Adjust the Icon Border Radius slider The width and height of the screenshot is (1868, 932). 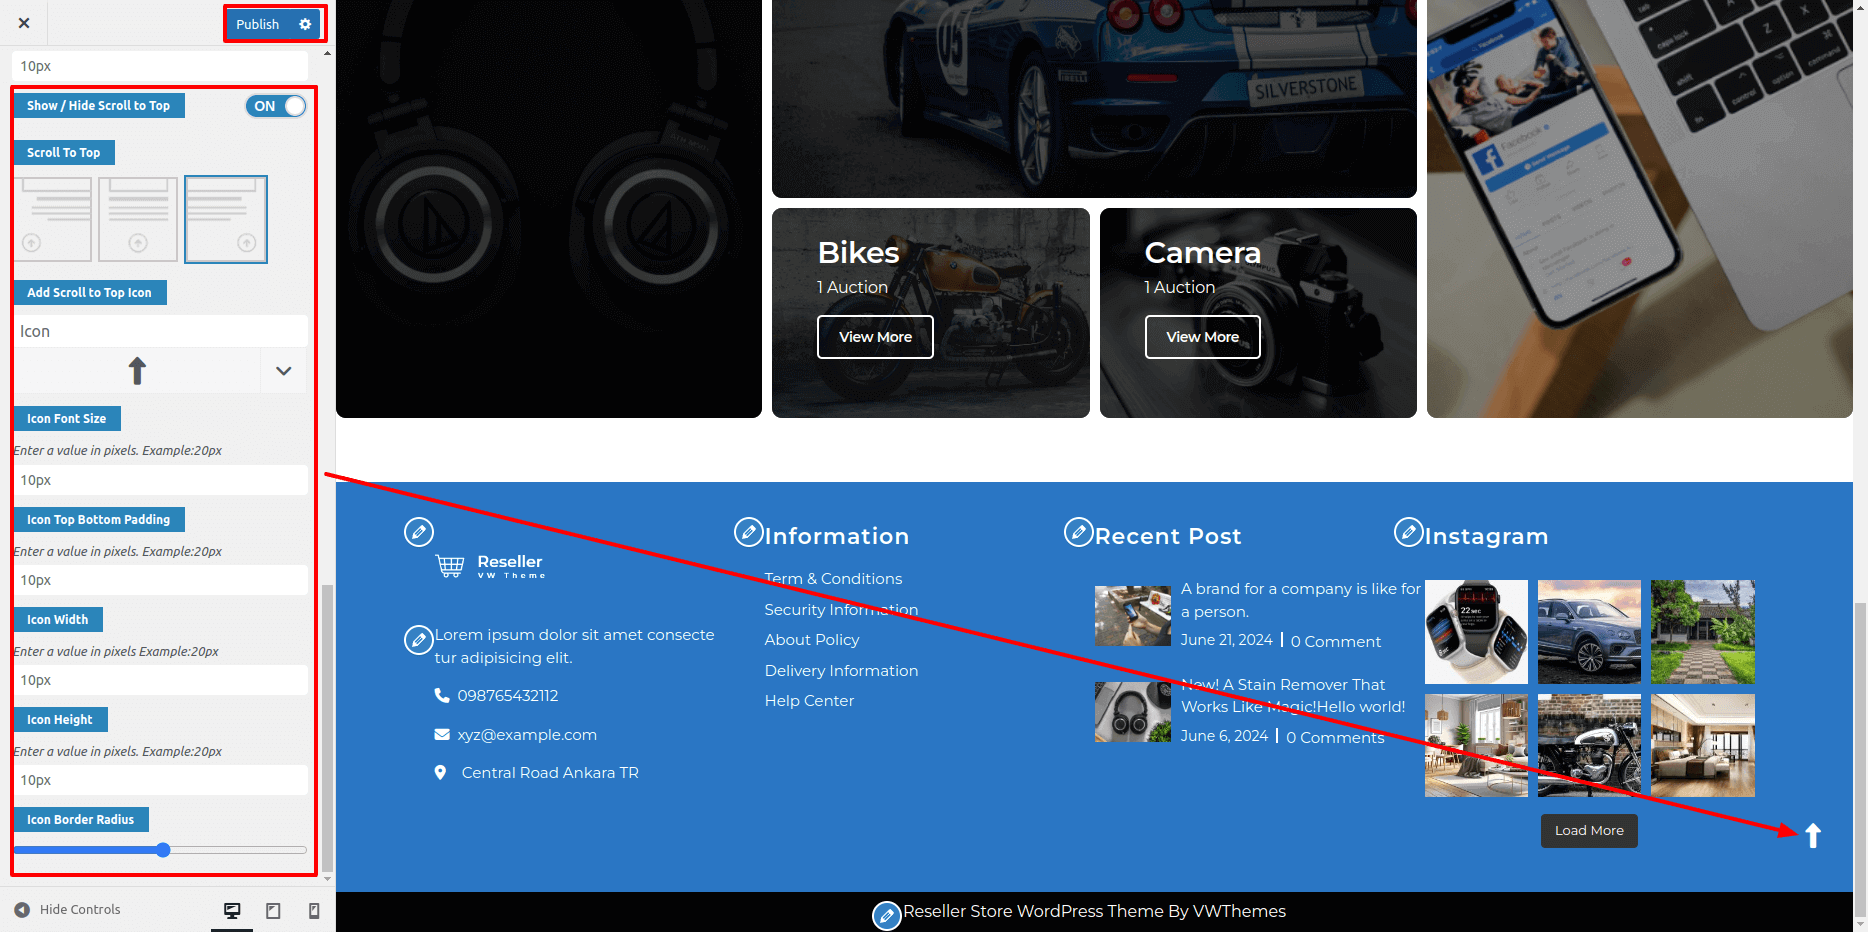coord(163,850)
